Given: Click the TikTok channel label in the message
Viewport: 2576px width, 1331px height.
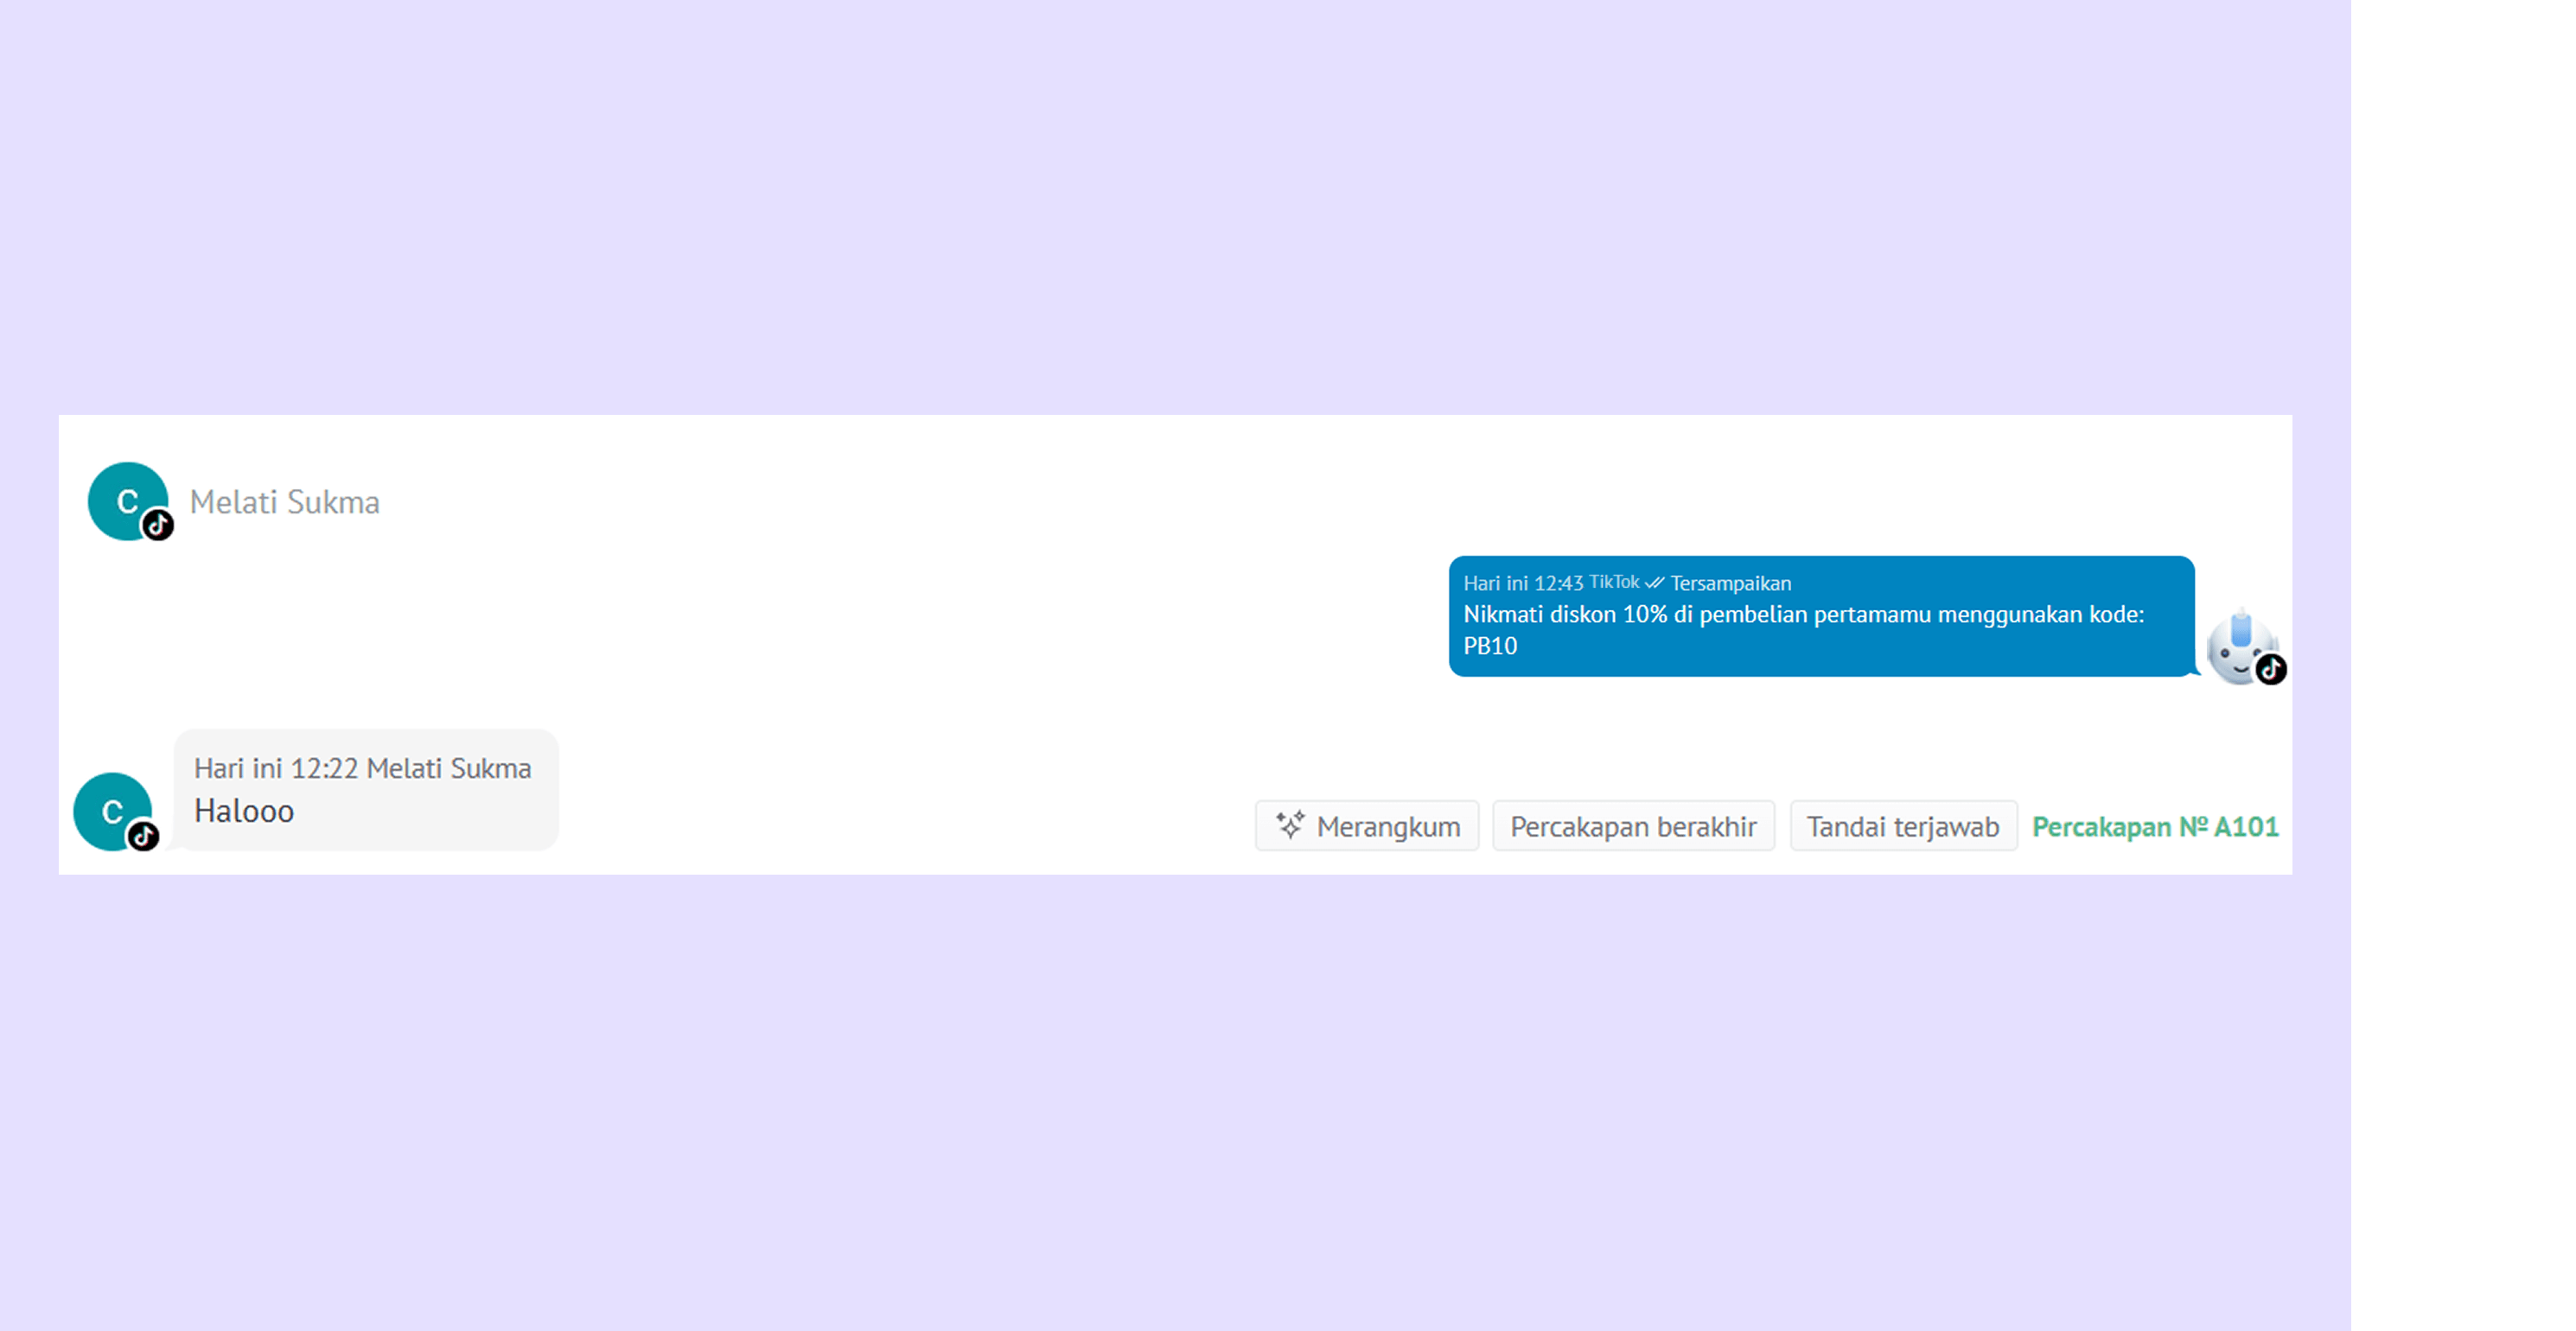Looking at the screenshot, I should click(1614, 582).
